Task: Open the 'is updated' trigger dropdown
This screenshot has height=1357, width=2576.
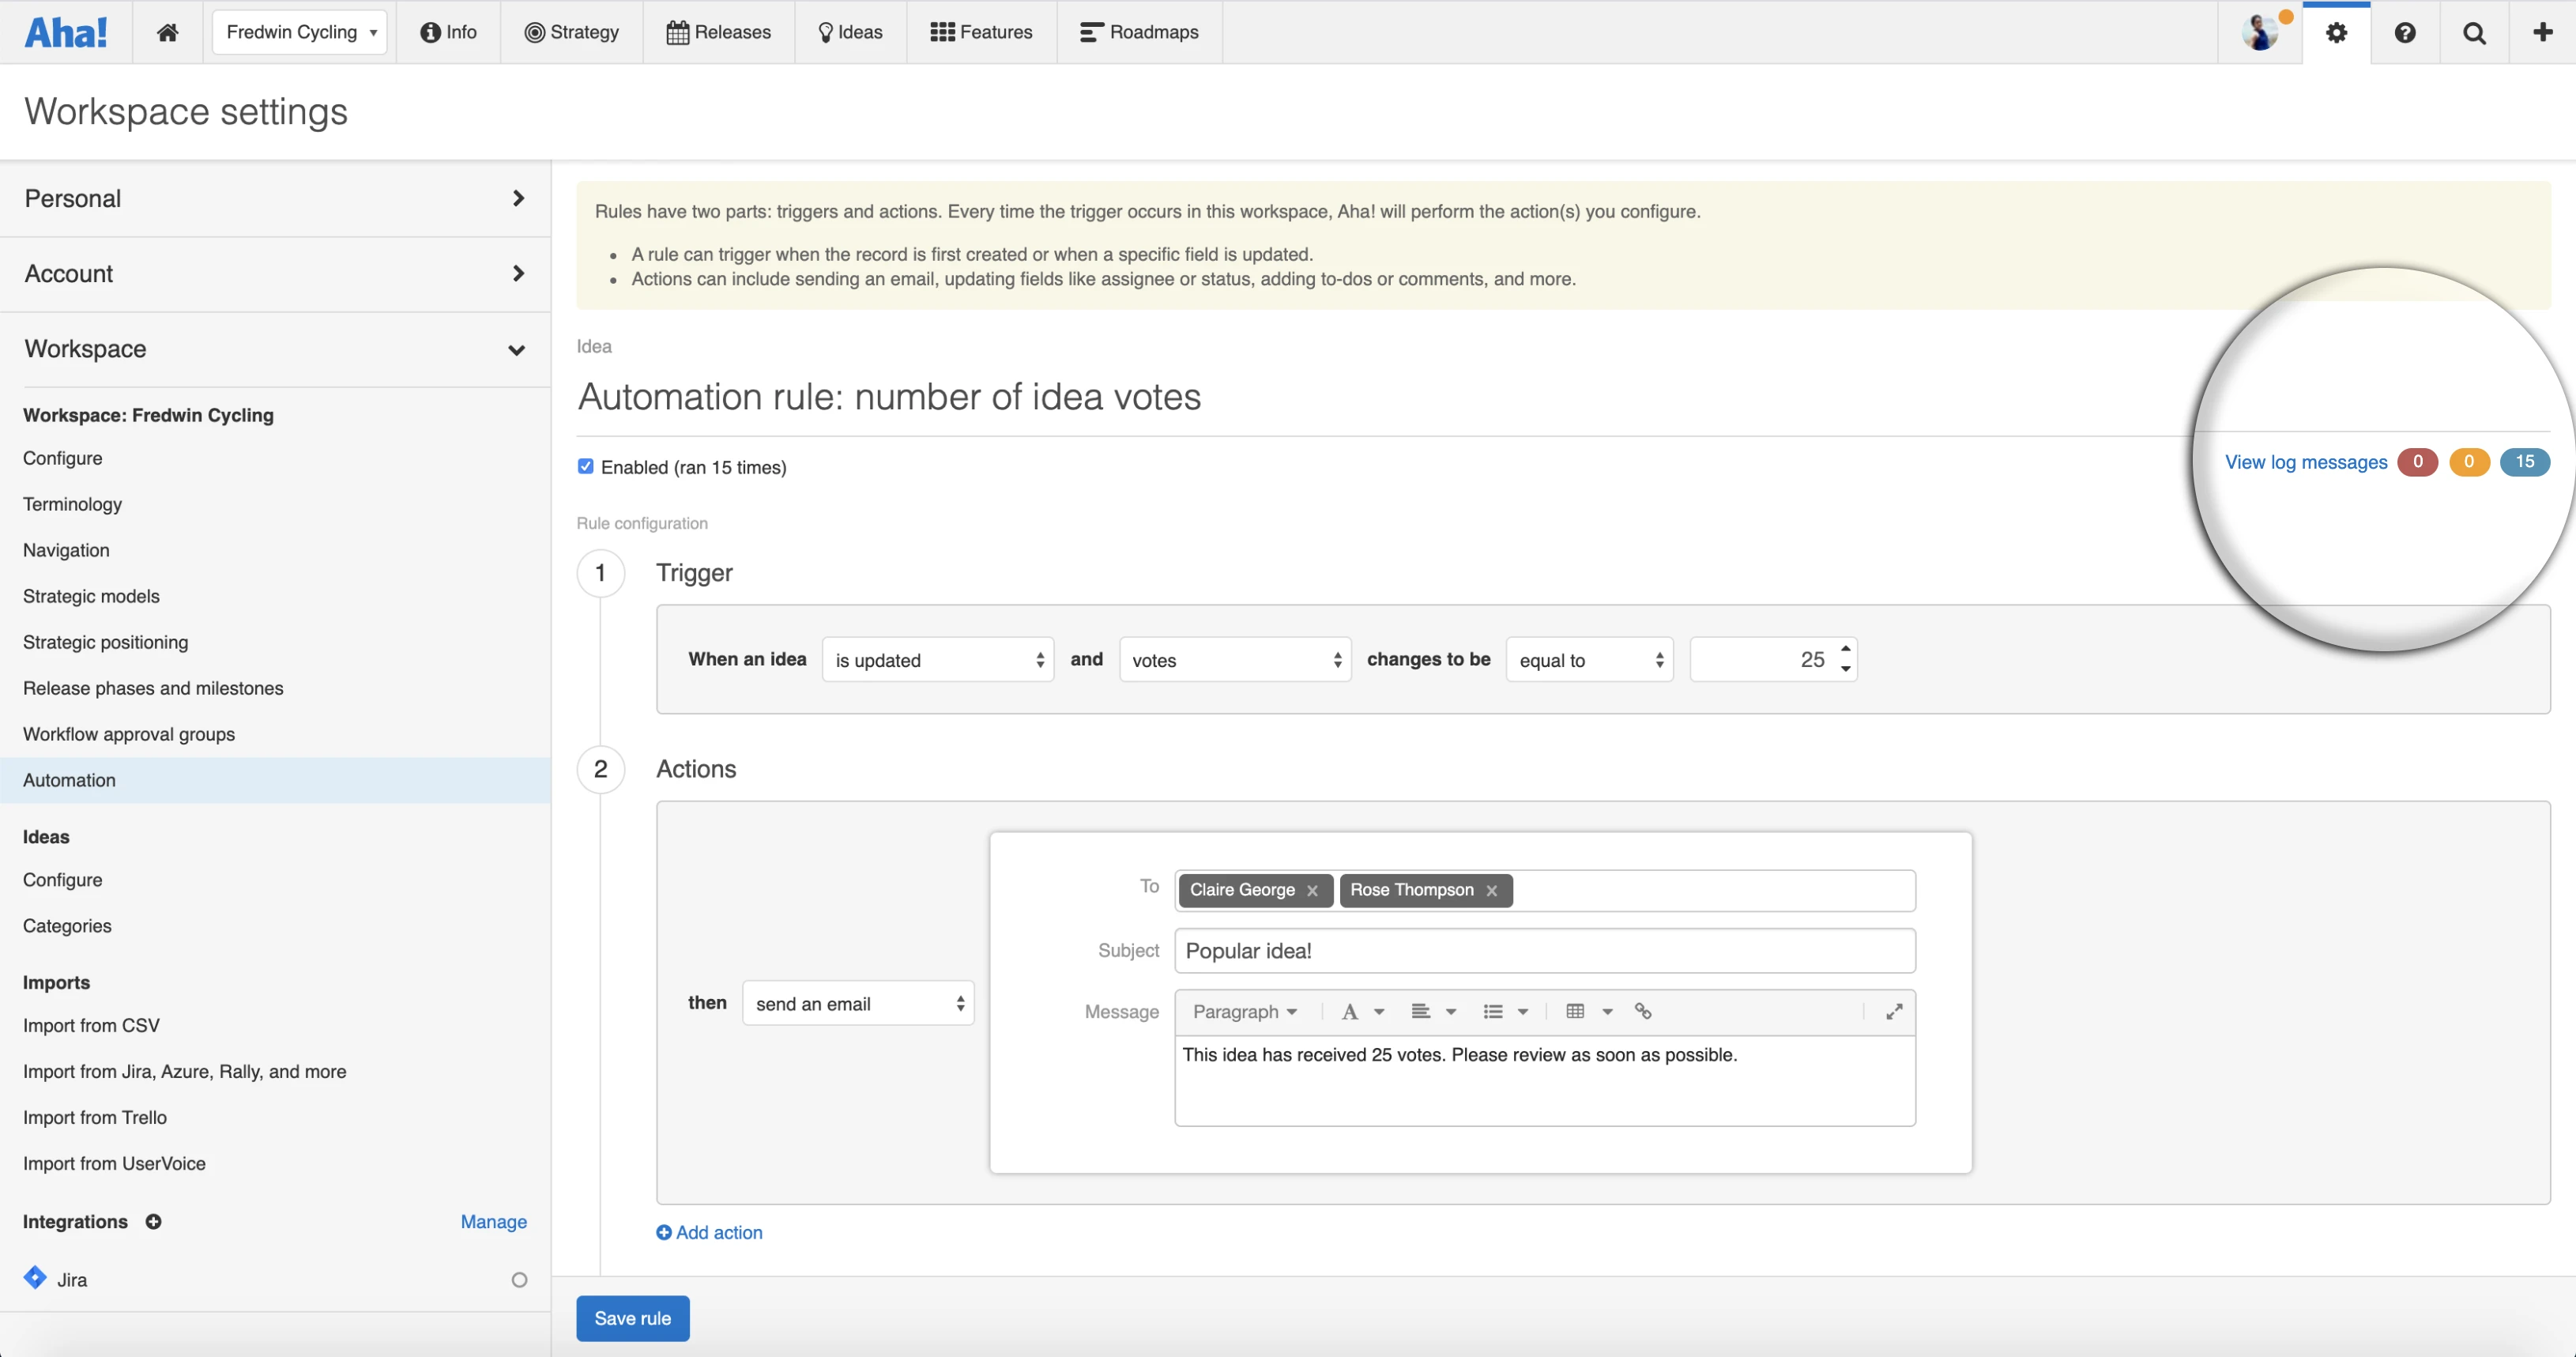Action: tap(937, 660)
